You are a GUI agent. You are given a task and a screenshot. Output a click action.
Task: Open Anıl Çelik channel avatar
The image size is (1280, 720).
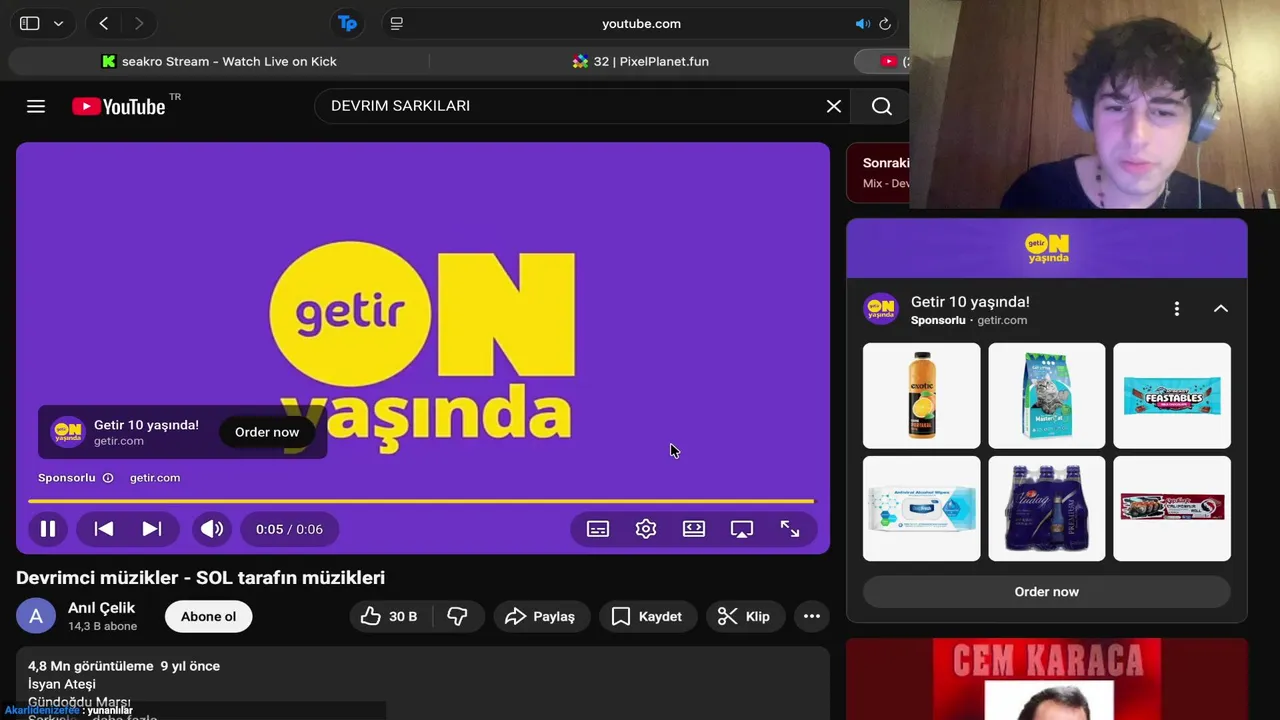click(x=36, y=616)
